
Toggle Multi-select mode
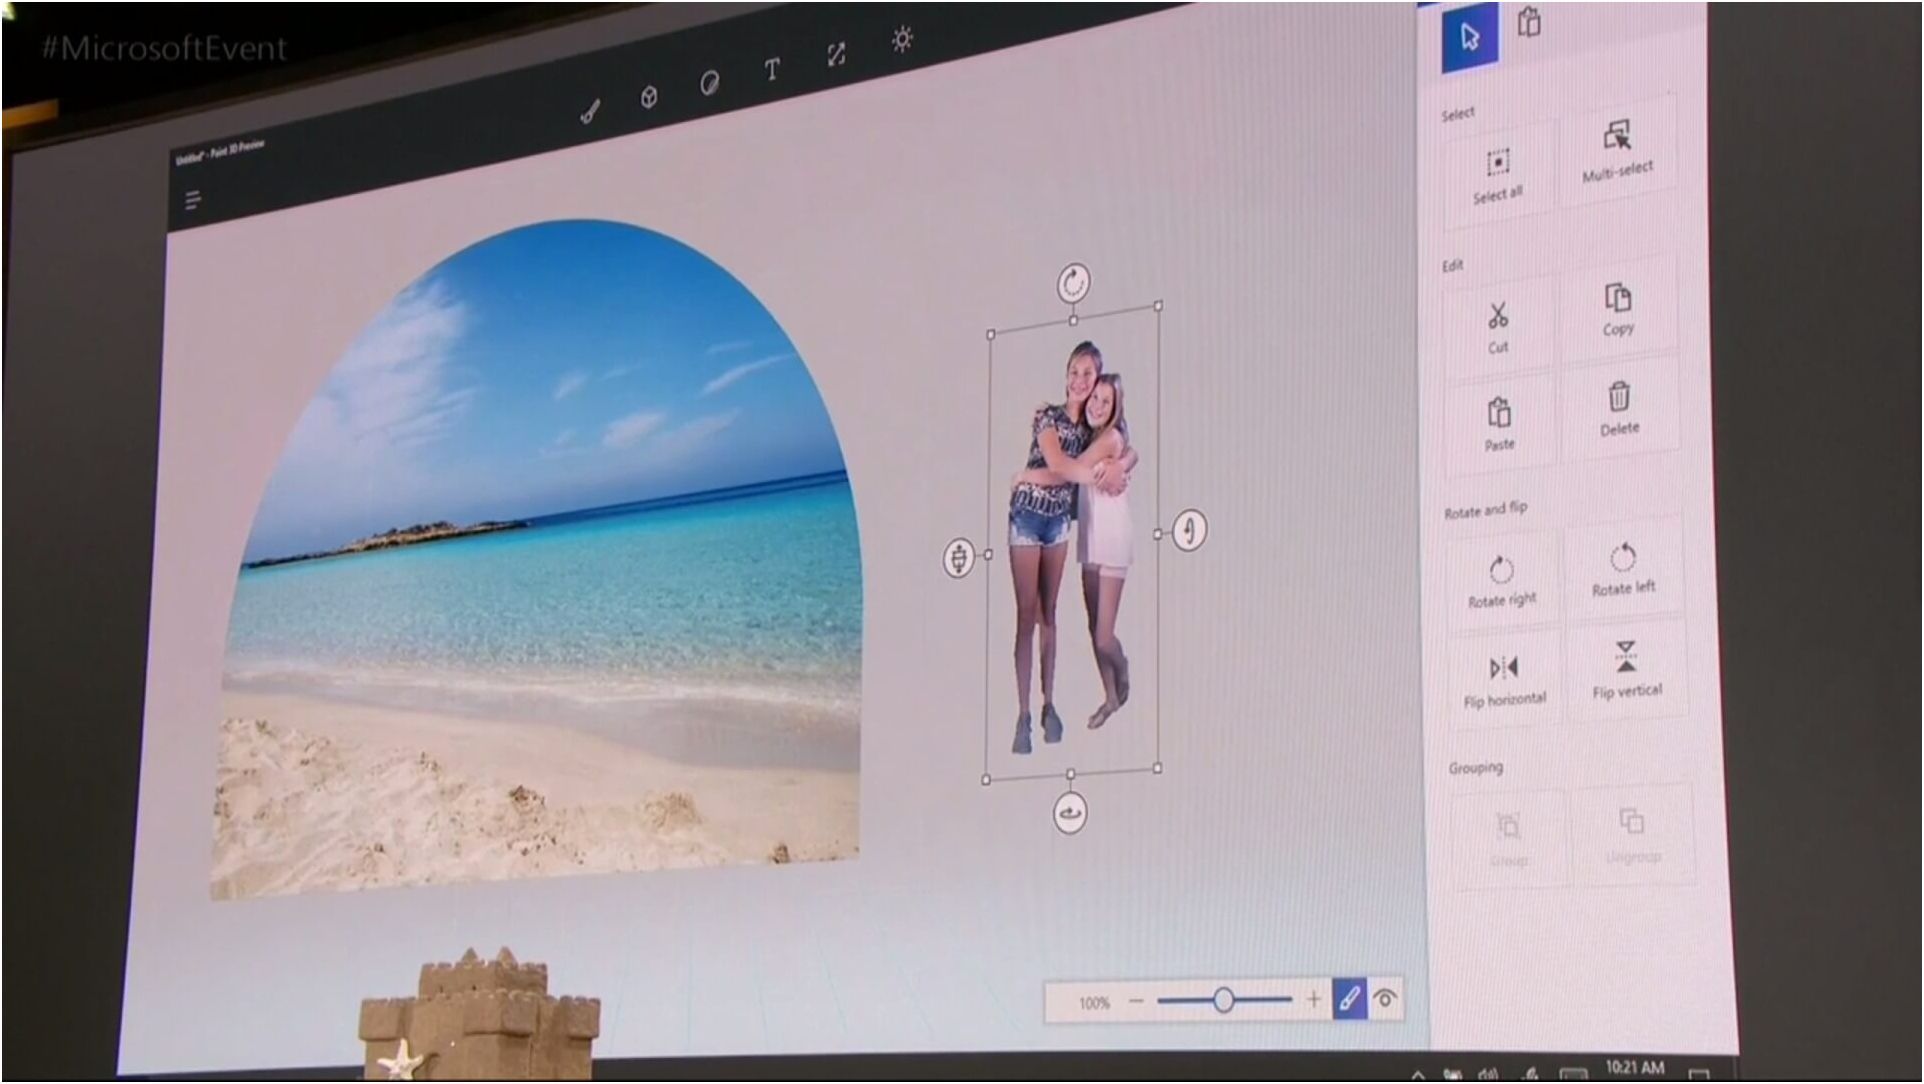(1617, 148)
